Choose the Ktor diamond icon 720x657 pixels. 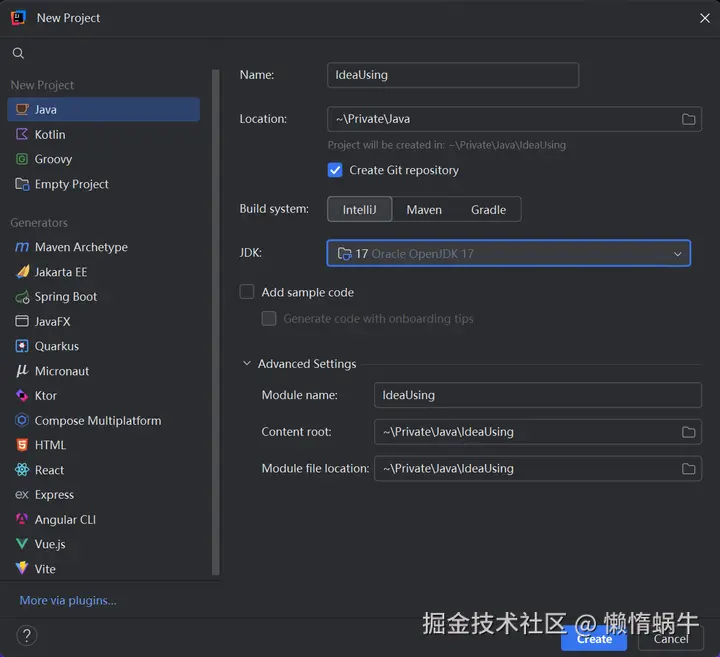(22, 395)
